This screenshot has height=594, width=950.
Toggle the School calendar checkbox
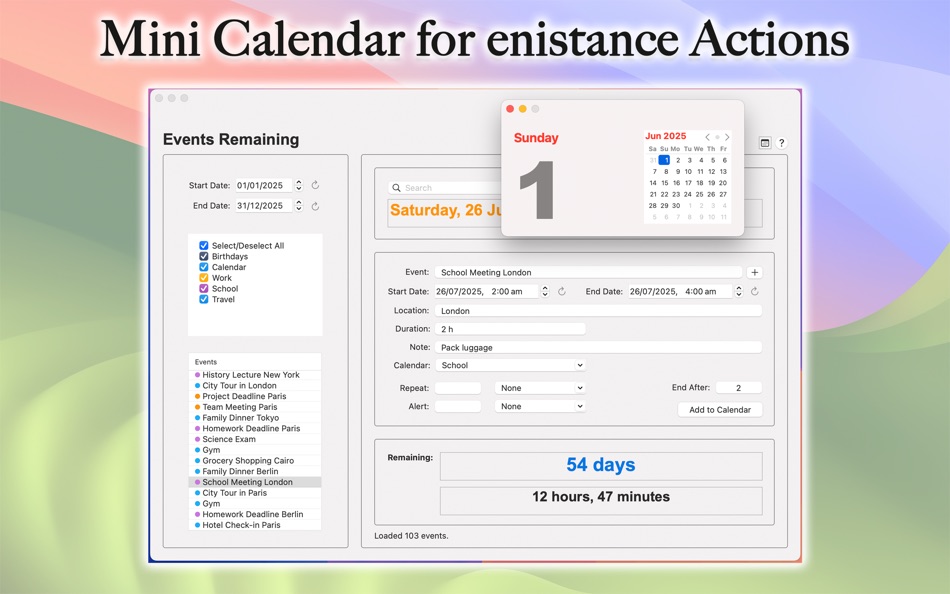204,289
